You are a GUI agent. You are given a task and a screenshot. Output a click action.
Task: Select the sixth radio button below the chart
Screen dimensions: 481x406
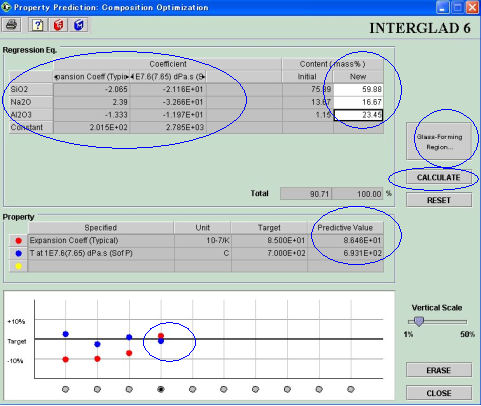[x=224, y=389]
